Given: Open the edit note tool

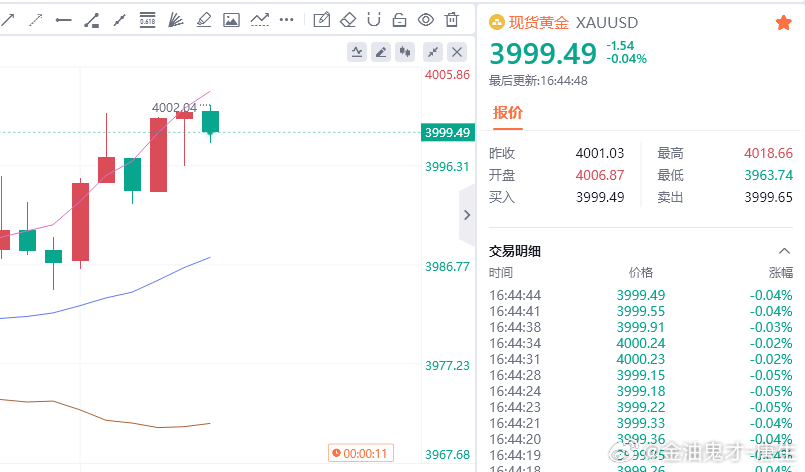Looking at the screenshot, I should [321, 20].
